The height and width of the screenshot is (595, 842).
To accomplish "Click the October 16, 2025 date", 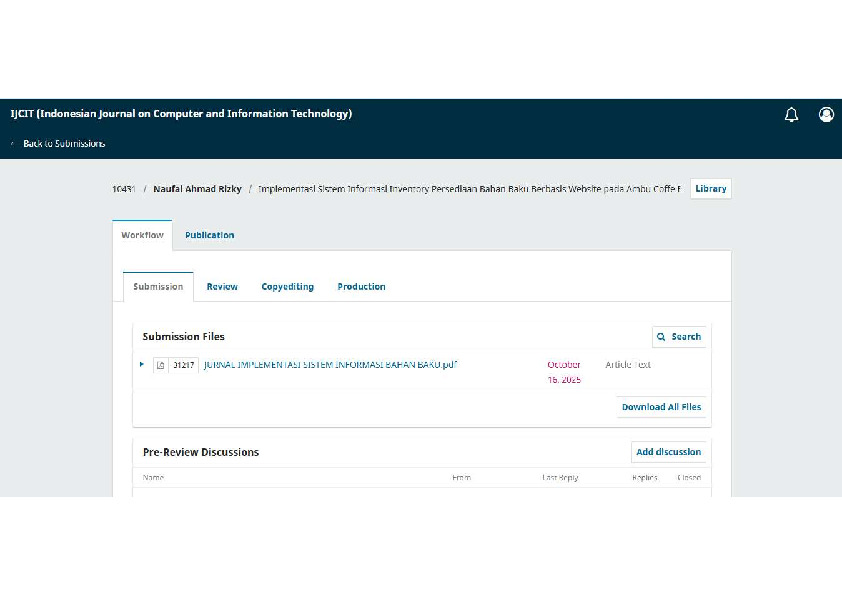I will coord(564,372).
